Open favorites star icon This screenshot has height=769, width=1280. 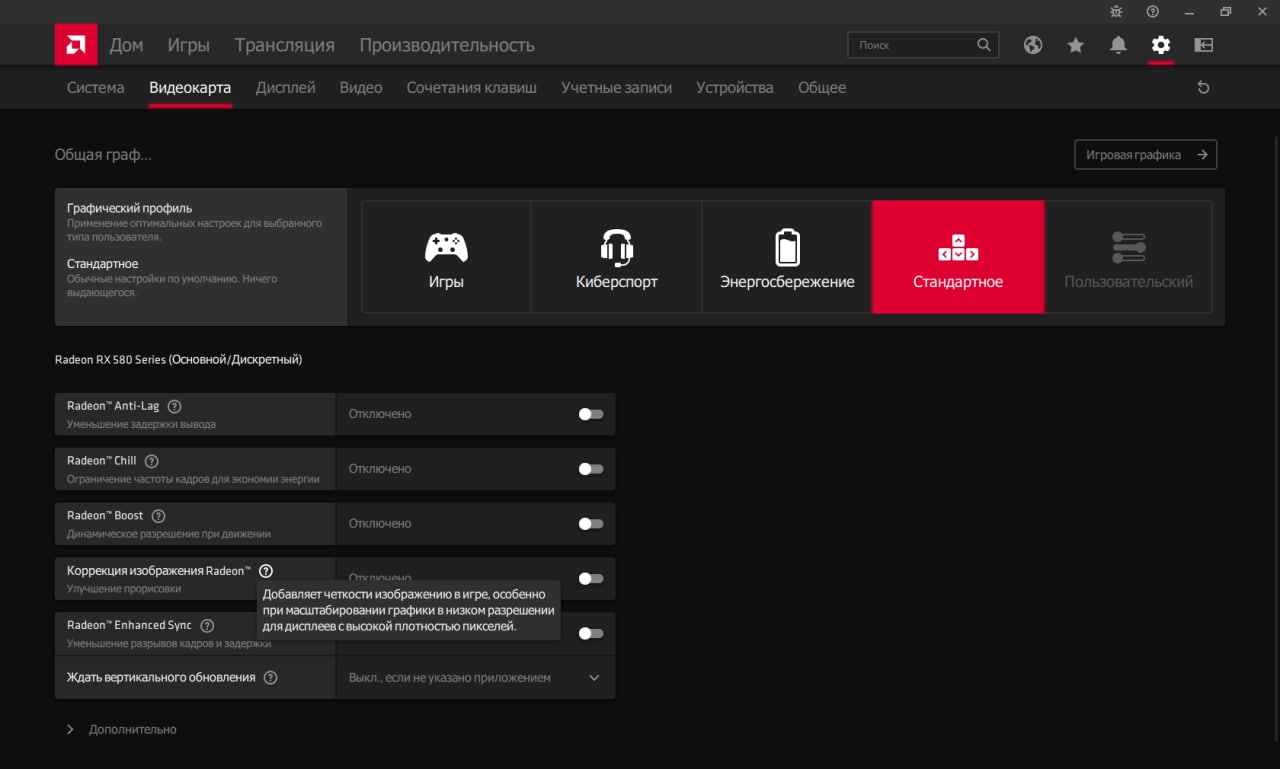coord(1076,45)
